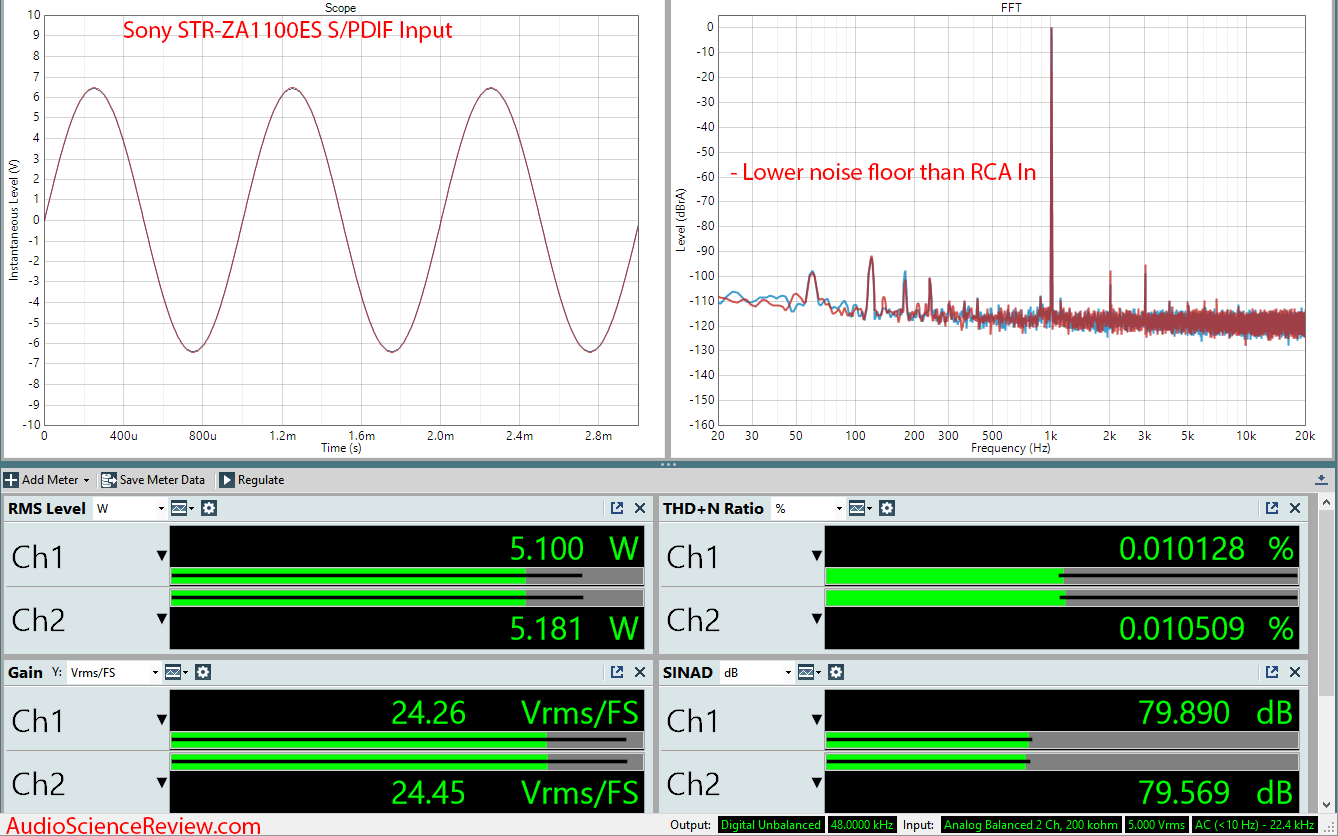
Task: Expand SINAD Ch1 arrow
Action: [816, 720]
